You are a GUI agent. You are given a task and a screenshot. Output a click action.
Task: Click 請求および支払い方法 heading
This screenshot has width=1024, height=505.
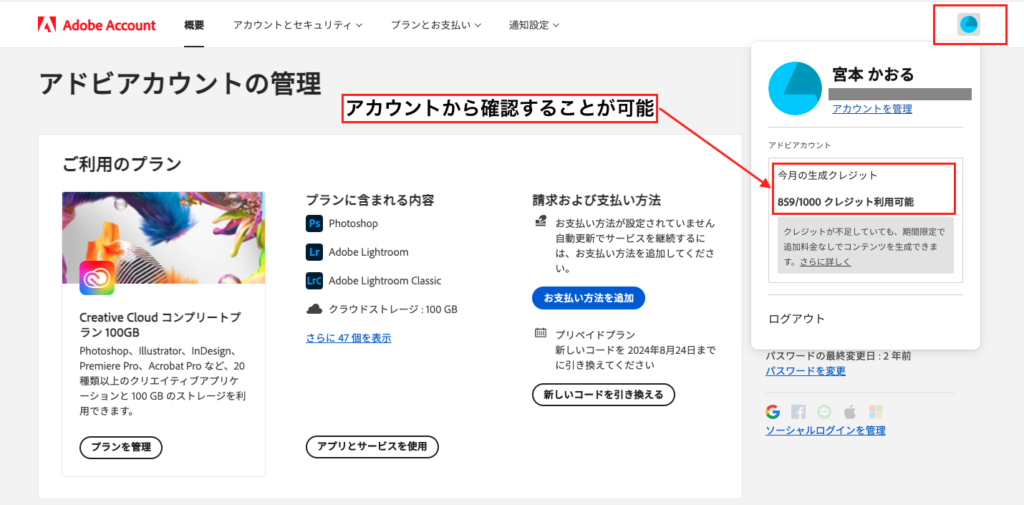tap(598, 200)
